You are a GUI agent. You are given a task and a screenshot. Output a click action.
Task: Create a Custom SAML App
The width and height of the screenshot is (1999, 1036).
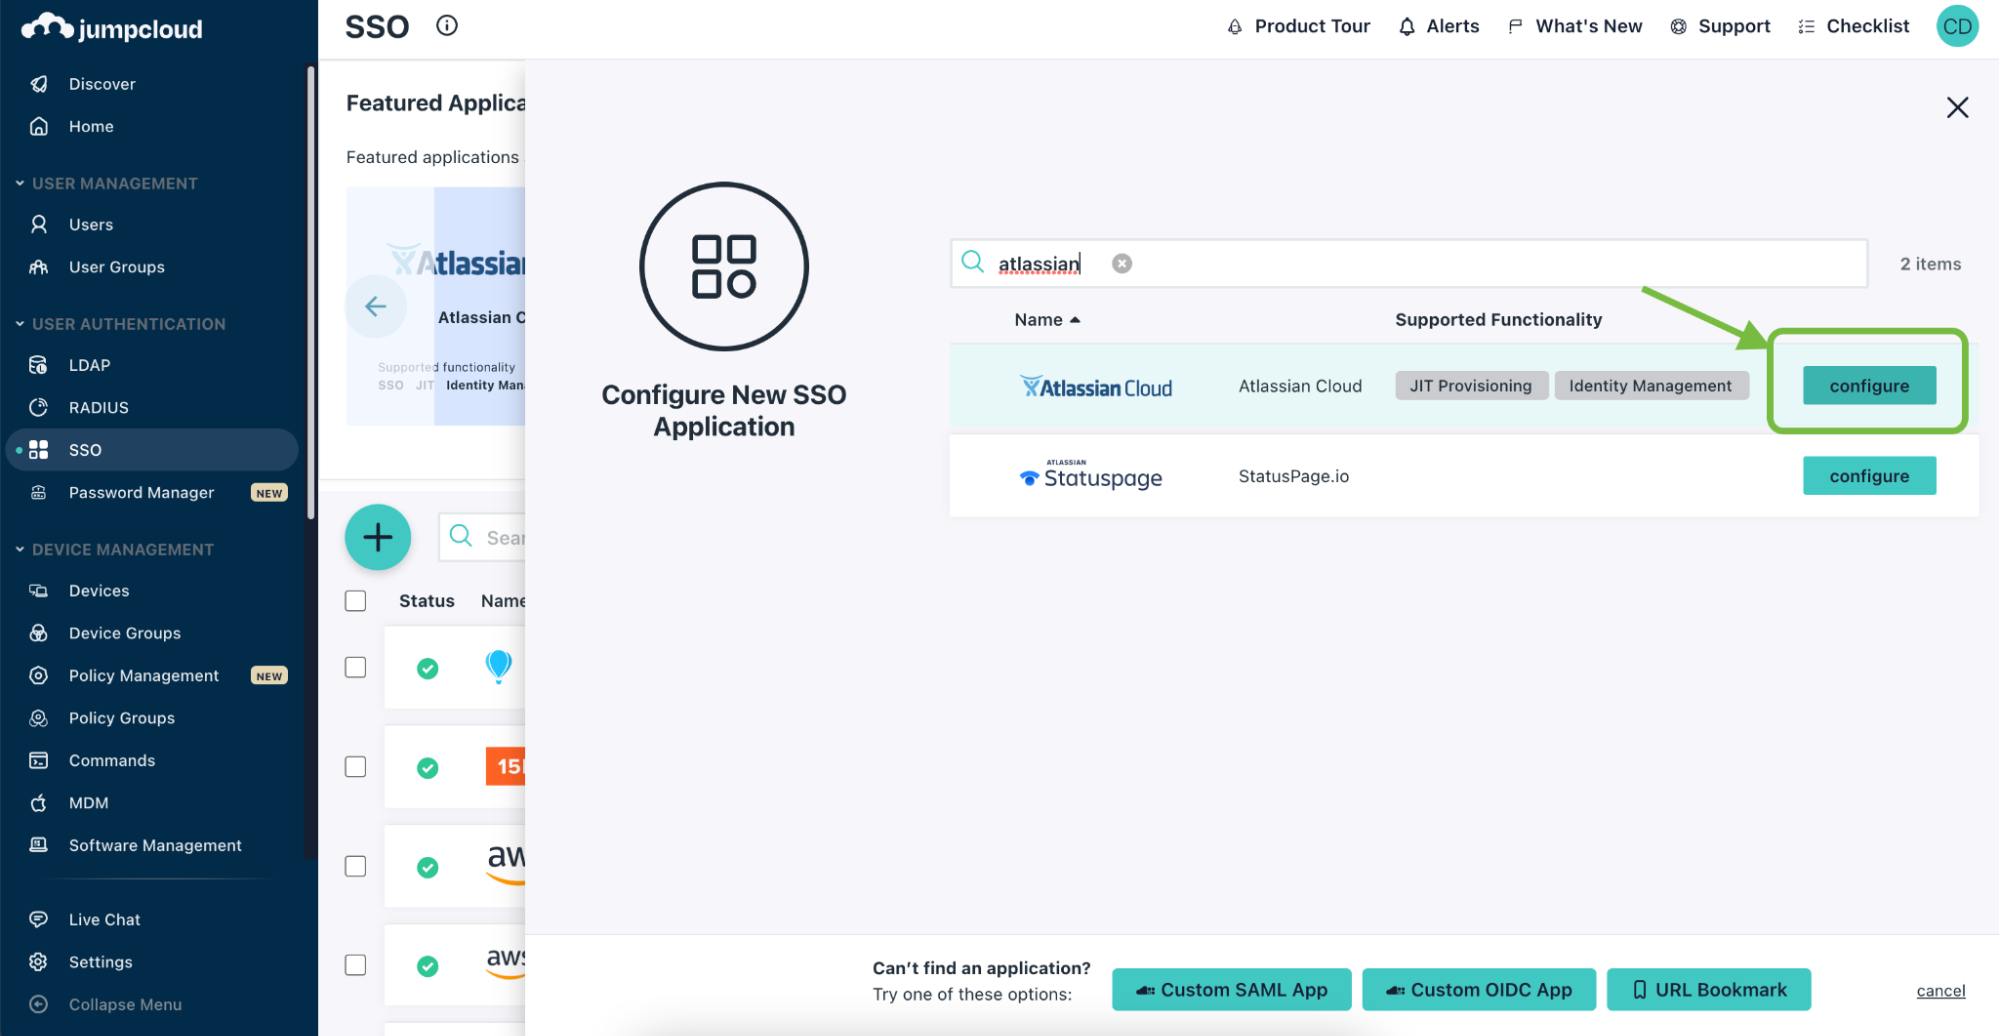1231,989
